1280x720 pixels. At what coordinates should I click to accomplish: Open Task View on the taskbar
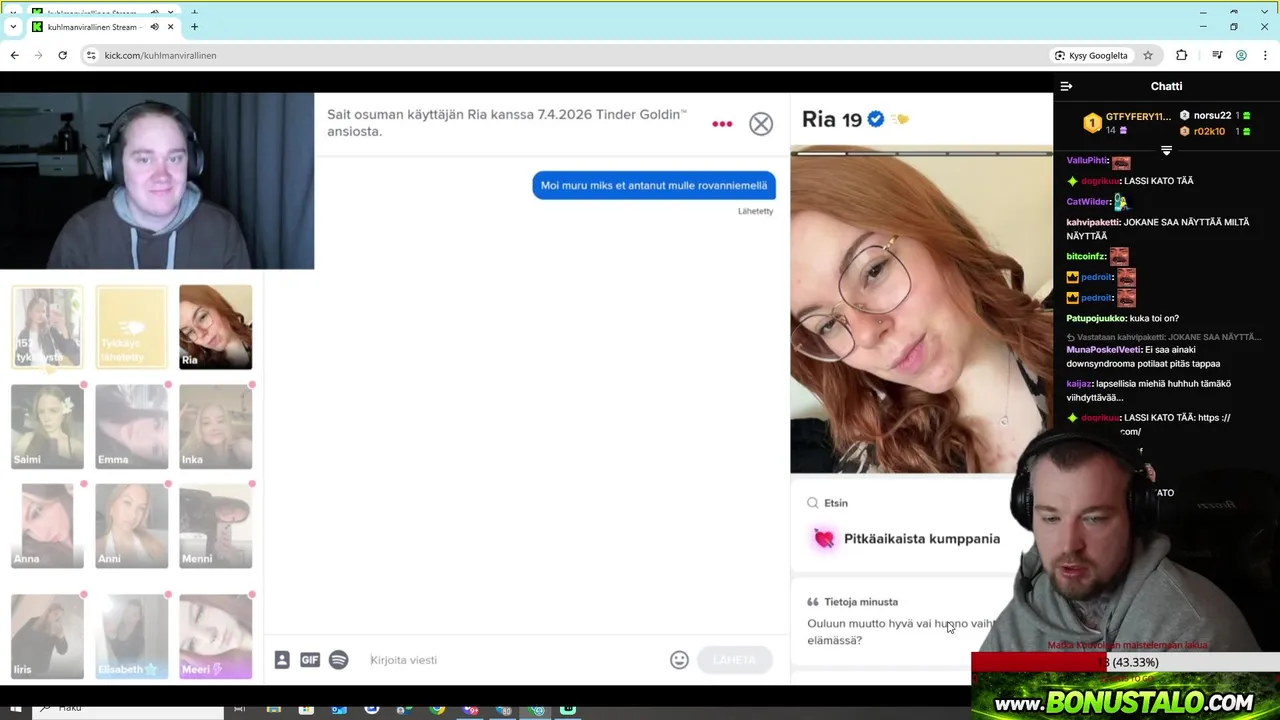pyautogui.click(x=240, y=709)
